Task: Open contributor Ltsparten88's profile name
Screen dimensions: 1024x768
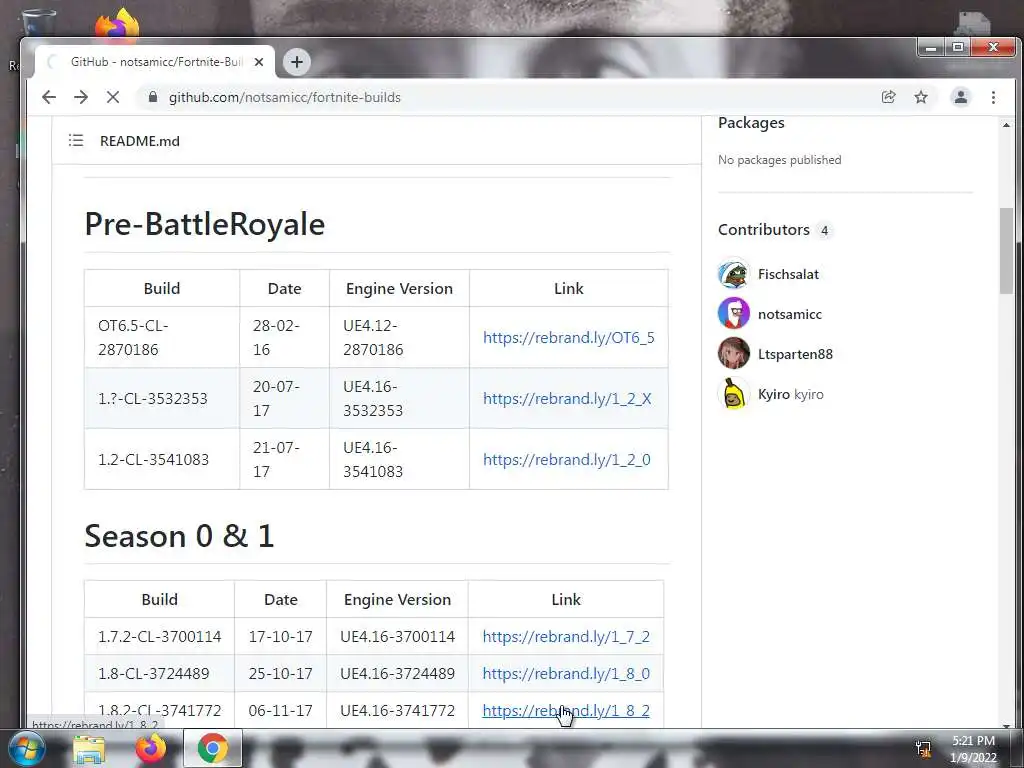Action: point(795,355)
